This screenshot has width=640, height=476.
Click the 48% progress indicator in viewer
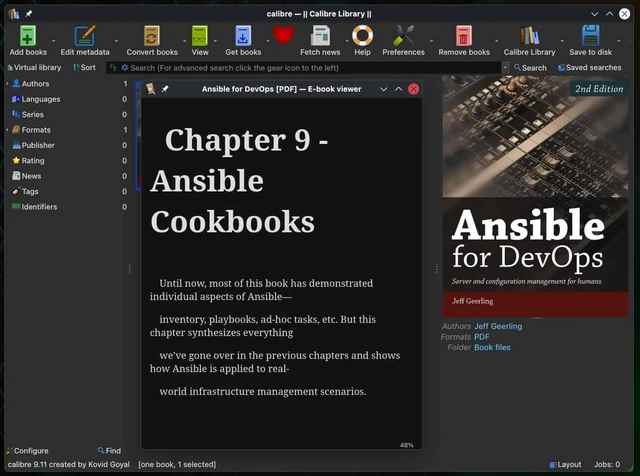tap(407, 445)
